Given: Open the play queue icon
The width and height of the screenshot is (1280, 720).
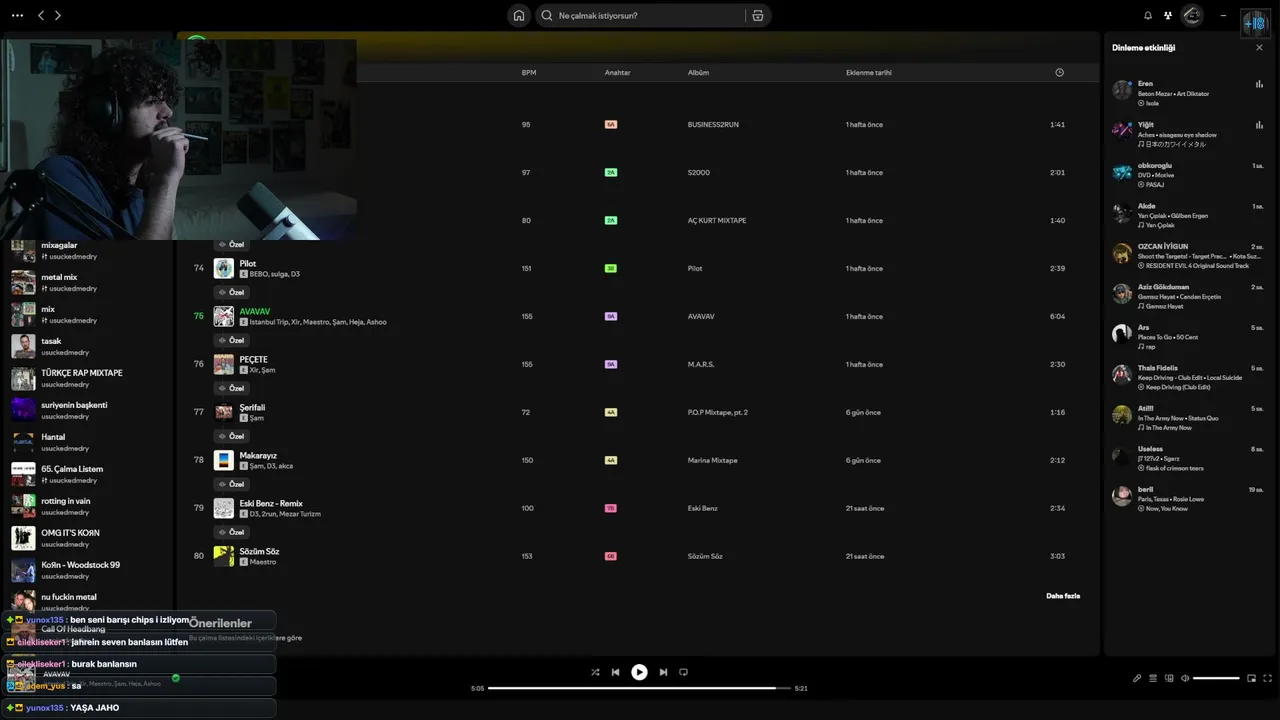Looking at the screenshot, I should pyautogui.click(x=1153, y=678).
